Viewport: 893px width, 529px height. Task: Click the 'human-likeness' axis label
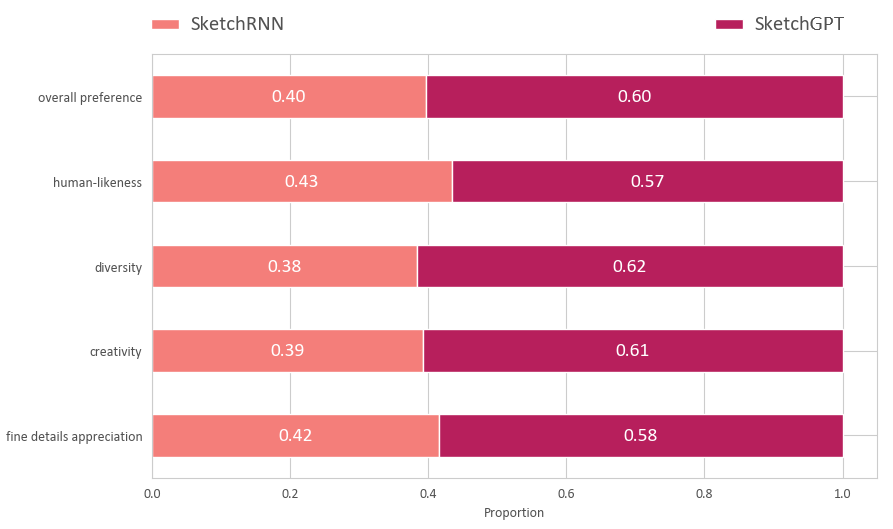97,183
